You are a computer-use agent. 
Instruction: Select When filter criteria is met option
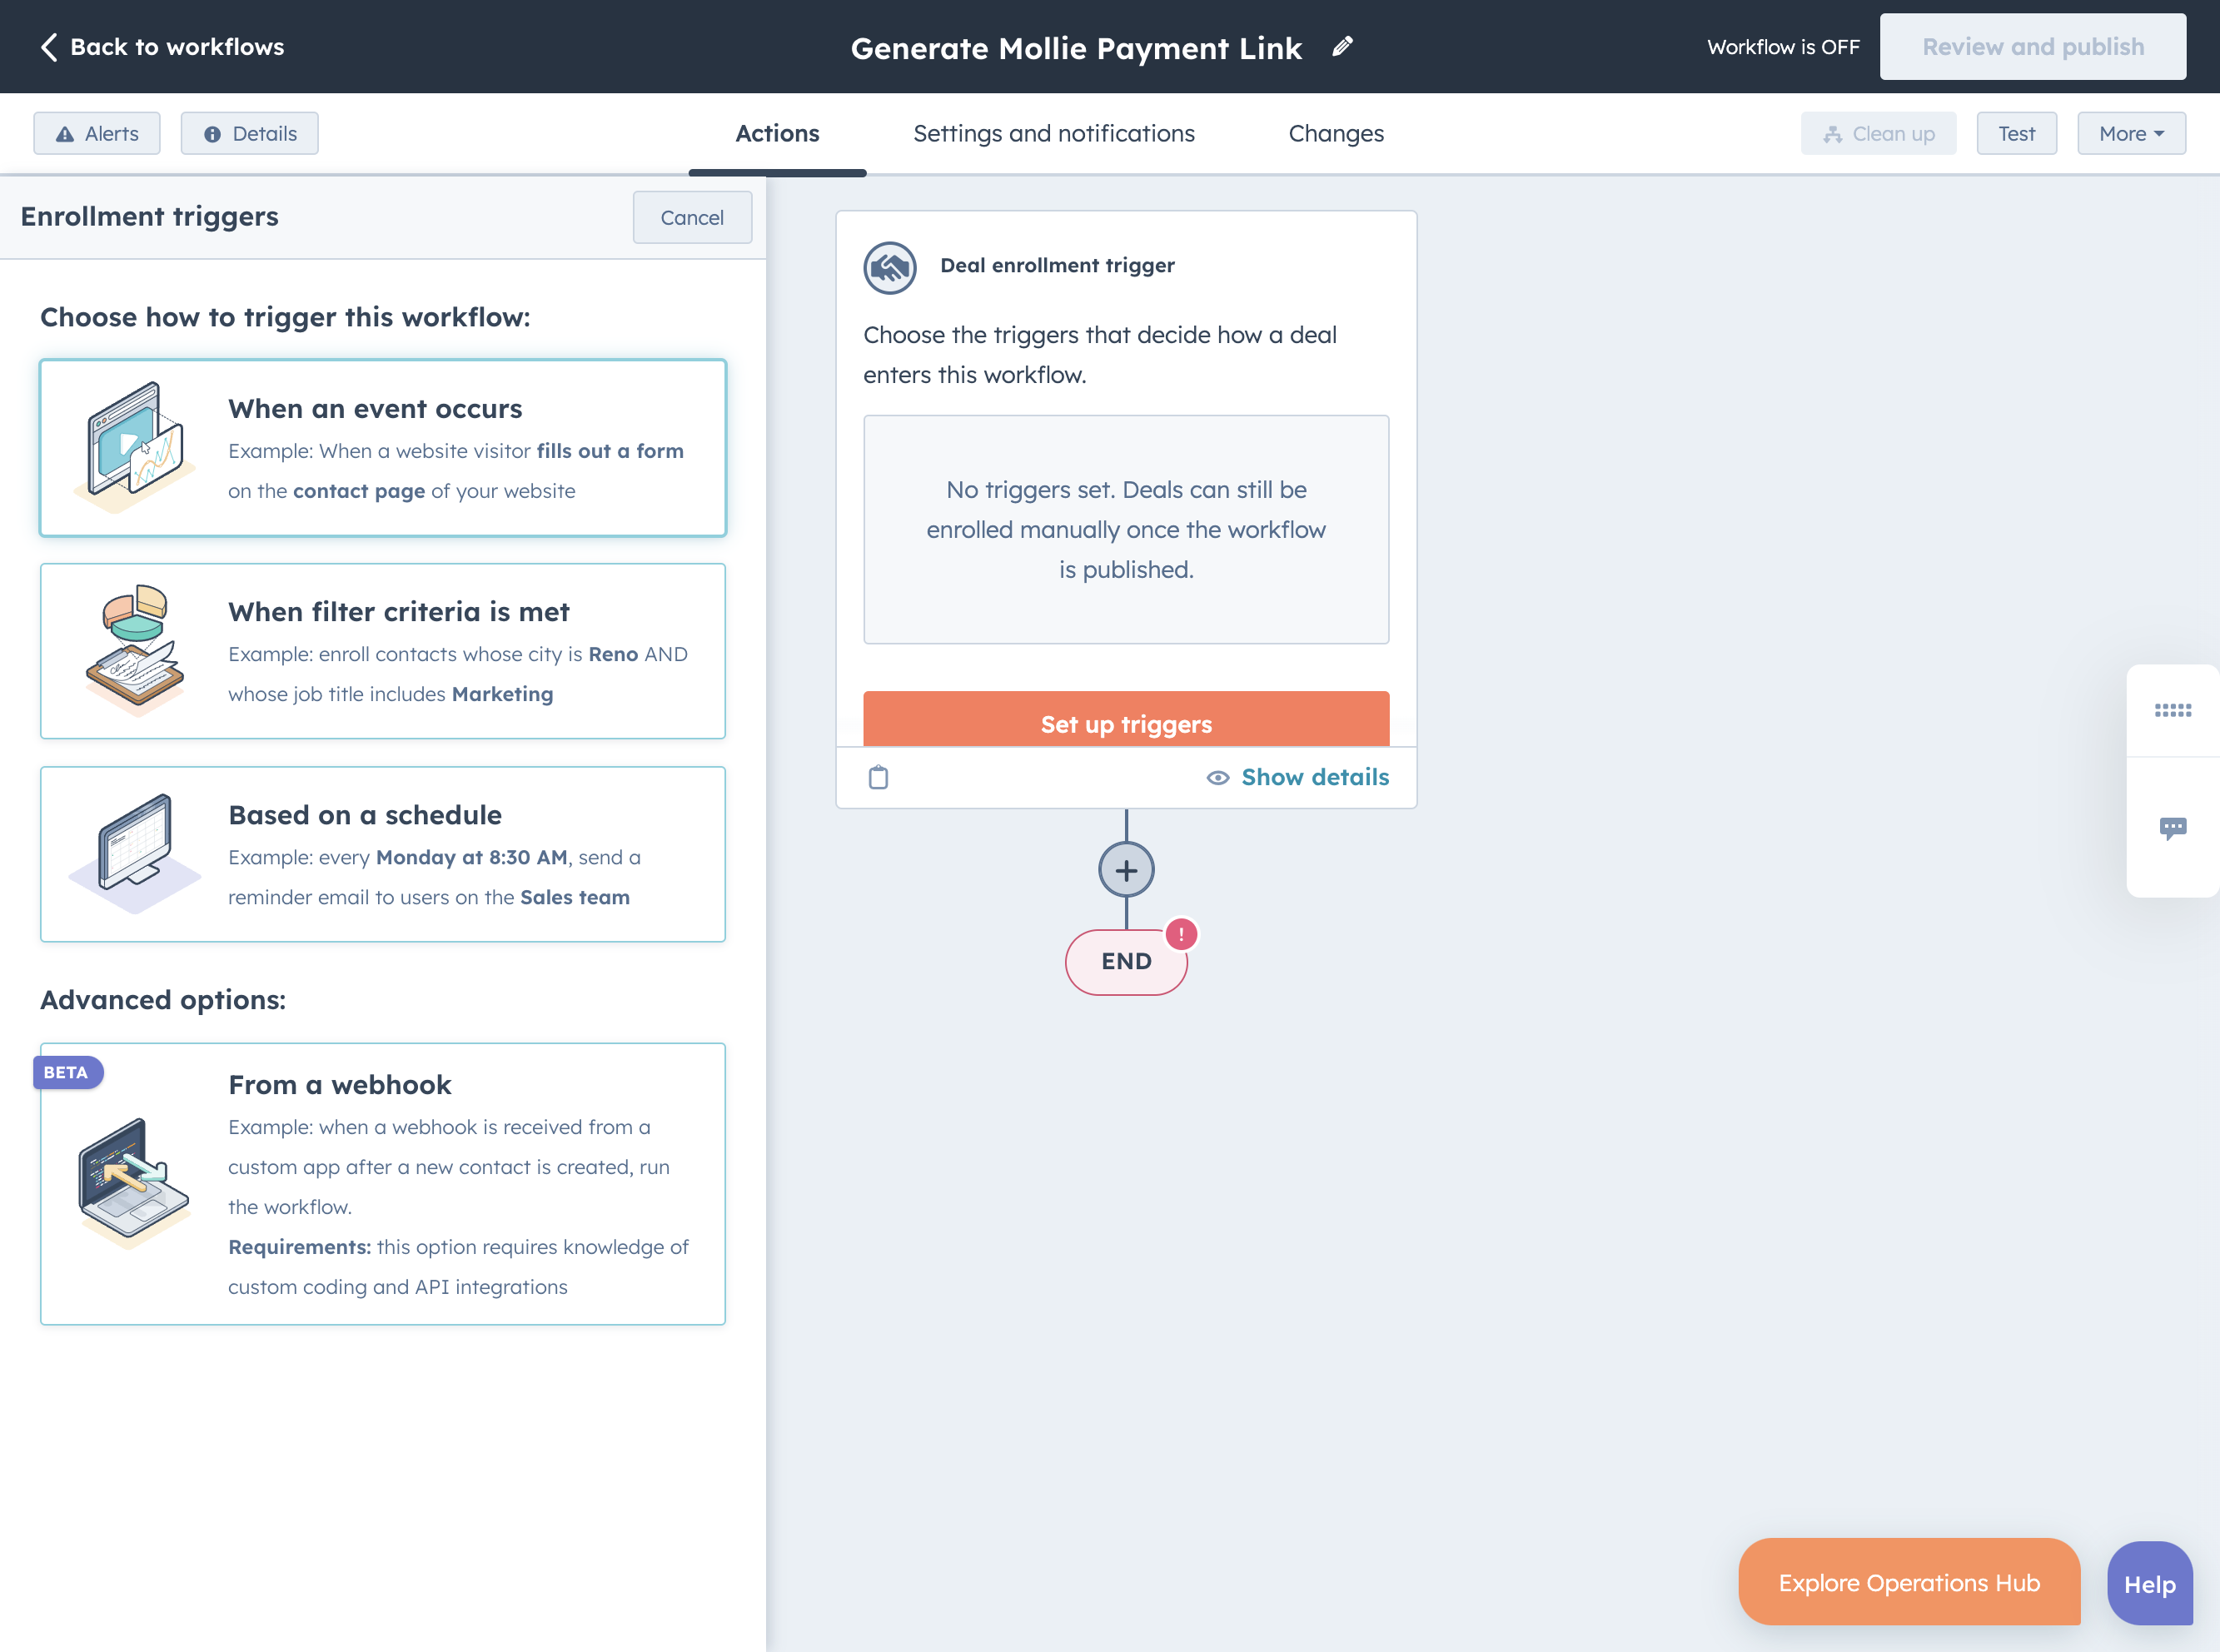click(383, 651)
